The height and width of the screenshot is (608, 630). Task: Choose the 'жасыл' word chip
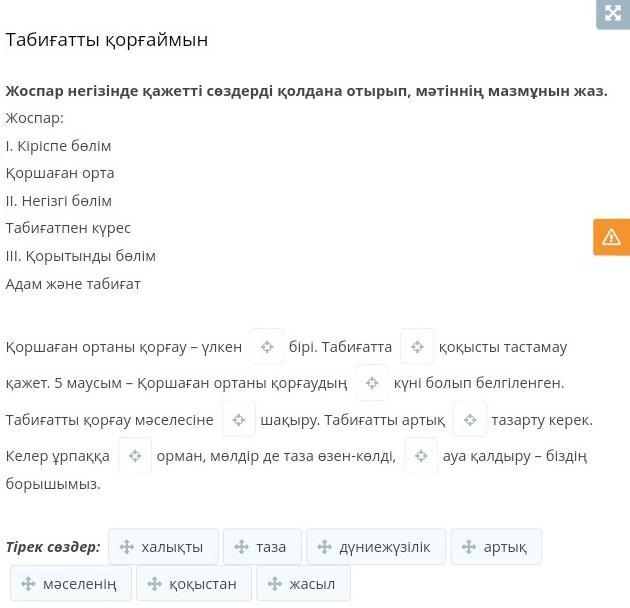click(x=302, y=583)
